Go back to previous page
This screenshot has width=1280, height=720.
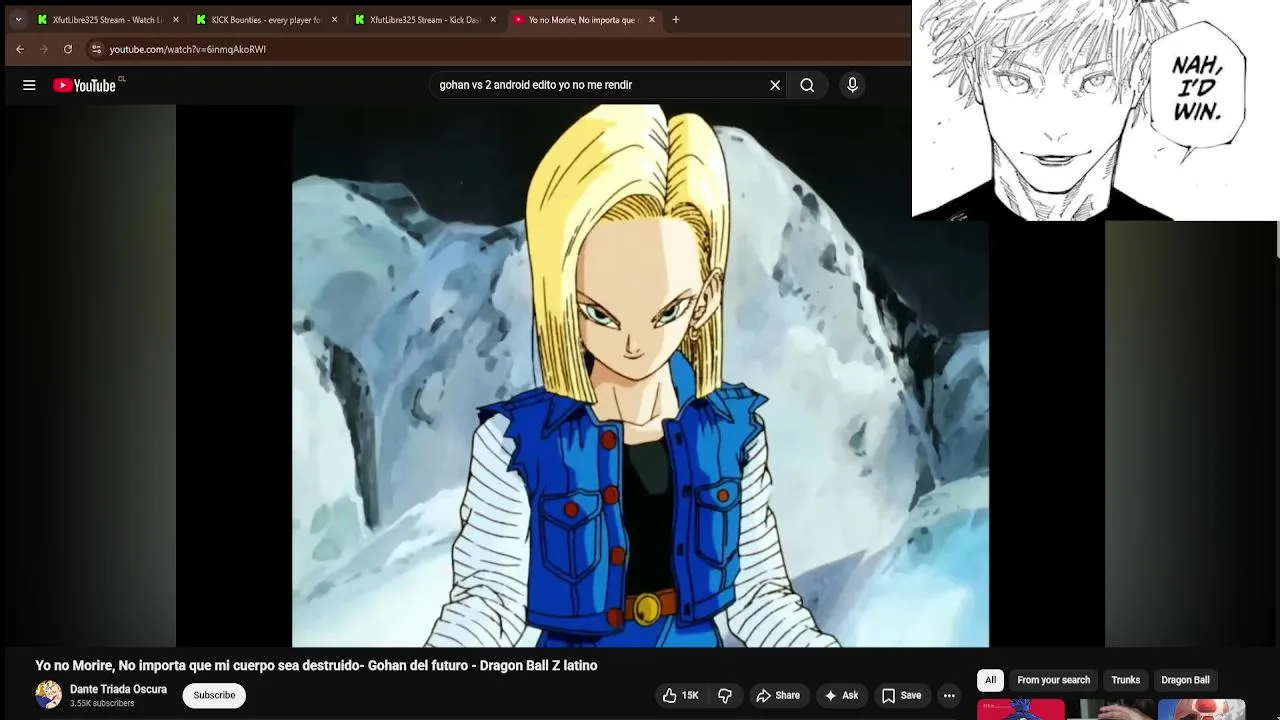[20, 49]
